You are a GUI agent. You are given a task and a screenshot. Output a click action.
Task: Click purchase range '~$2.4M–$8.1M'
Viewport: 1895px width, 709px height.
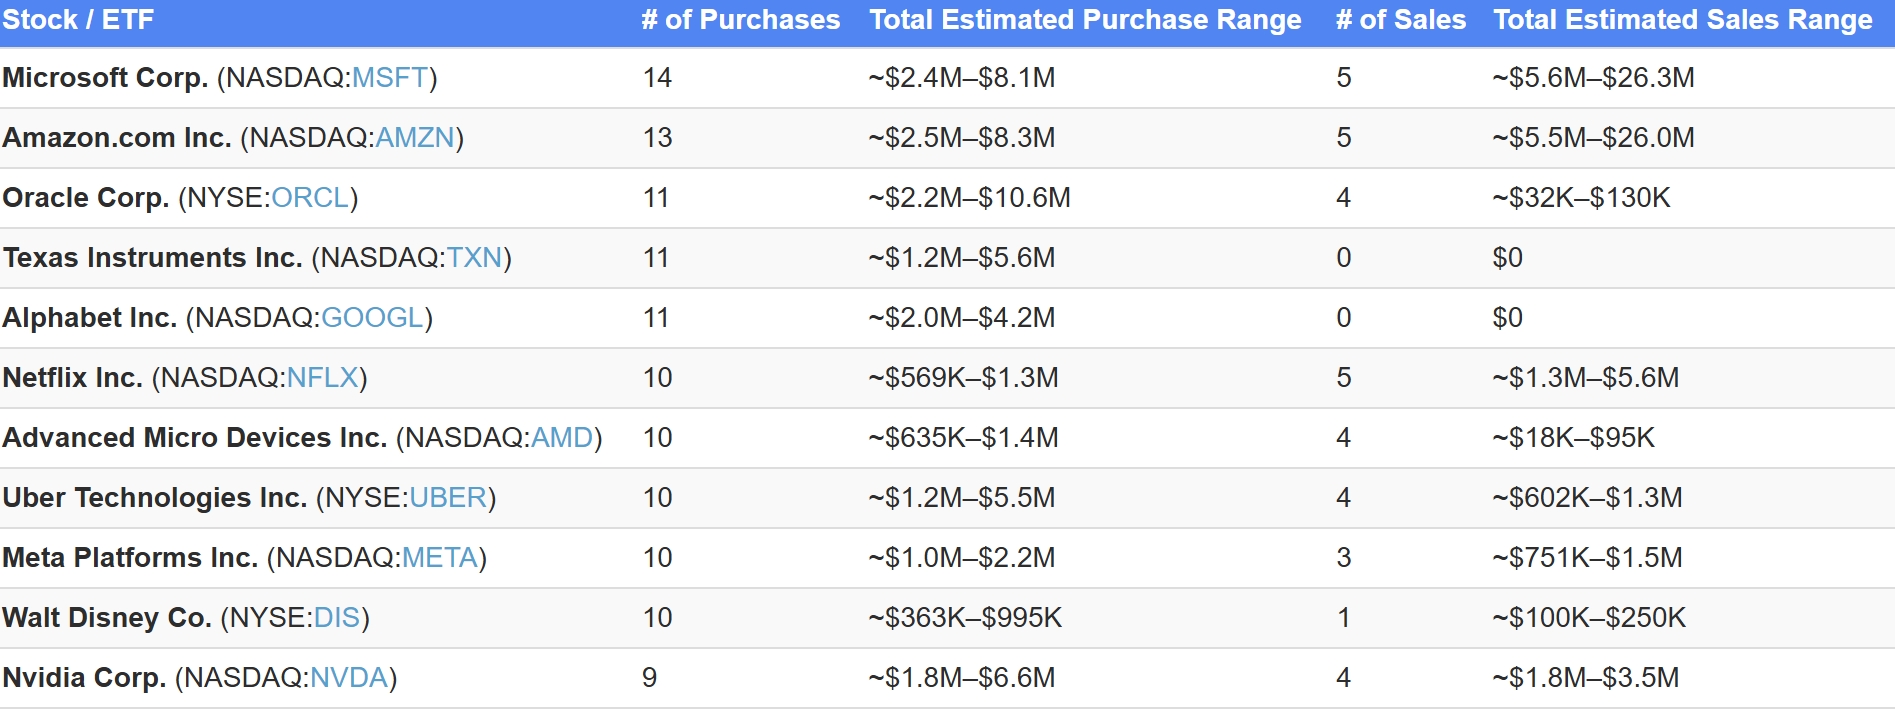tap(962, 78)
